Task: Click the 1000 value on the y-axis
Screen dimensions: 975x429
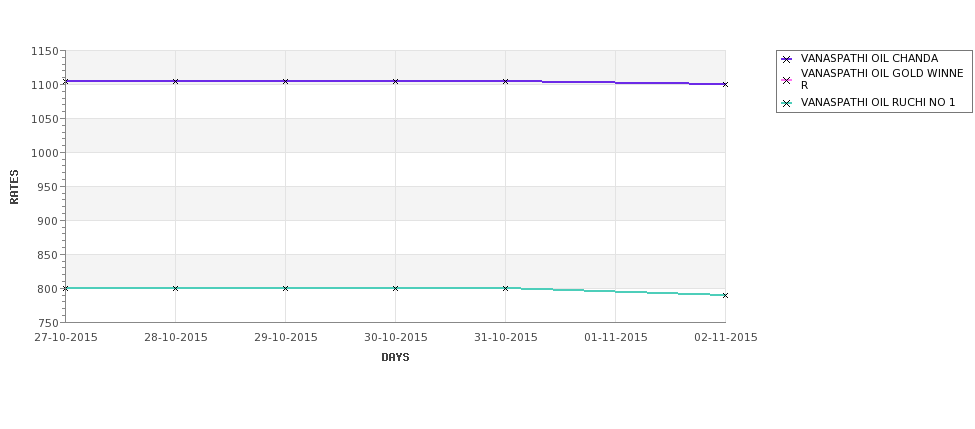Action: [45, 153]
